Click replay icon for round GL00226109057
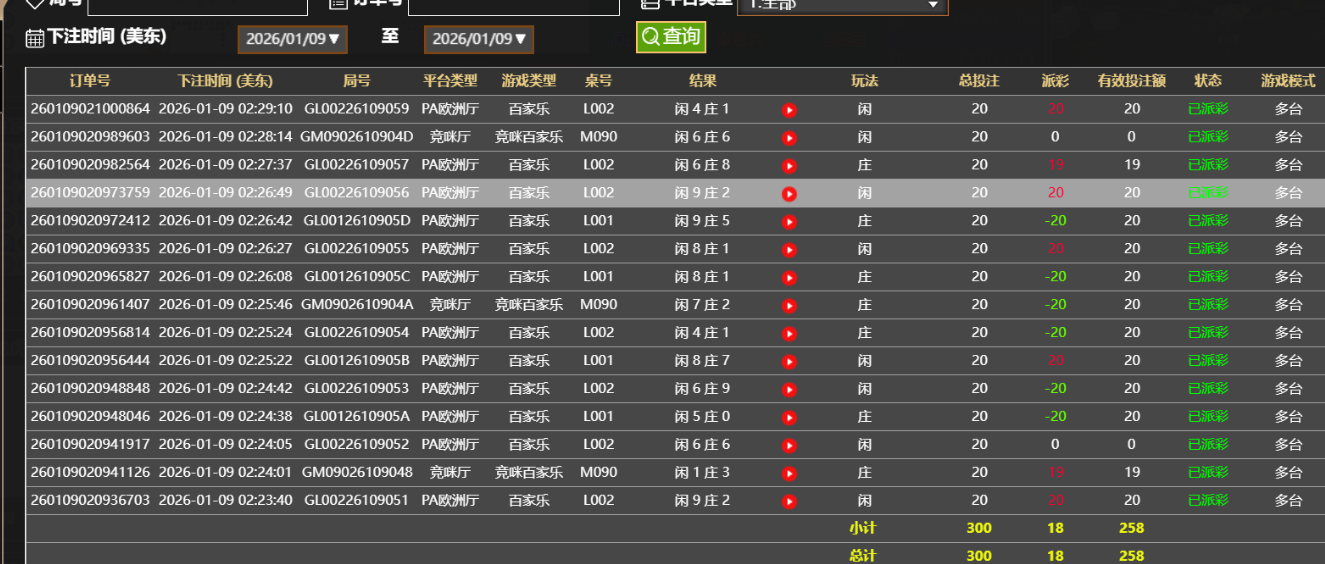This screenshot has width=1325, height=564. pos(789,166)
